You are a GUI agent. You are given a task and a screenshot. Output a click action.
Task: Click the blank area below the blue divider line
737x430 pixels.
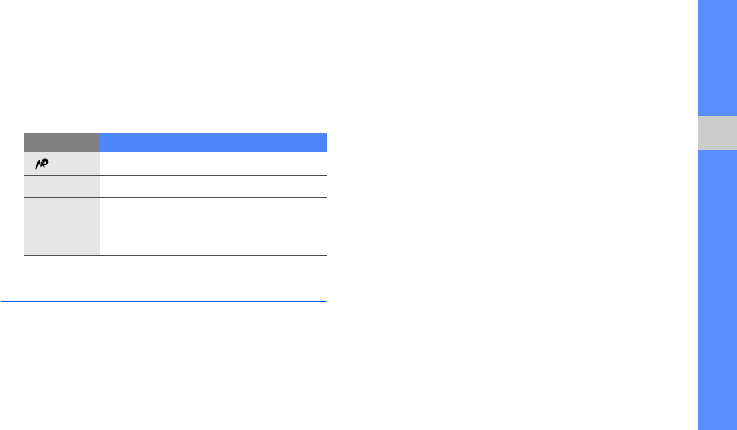coord(164,366)
